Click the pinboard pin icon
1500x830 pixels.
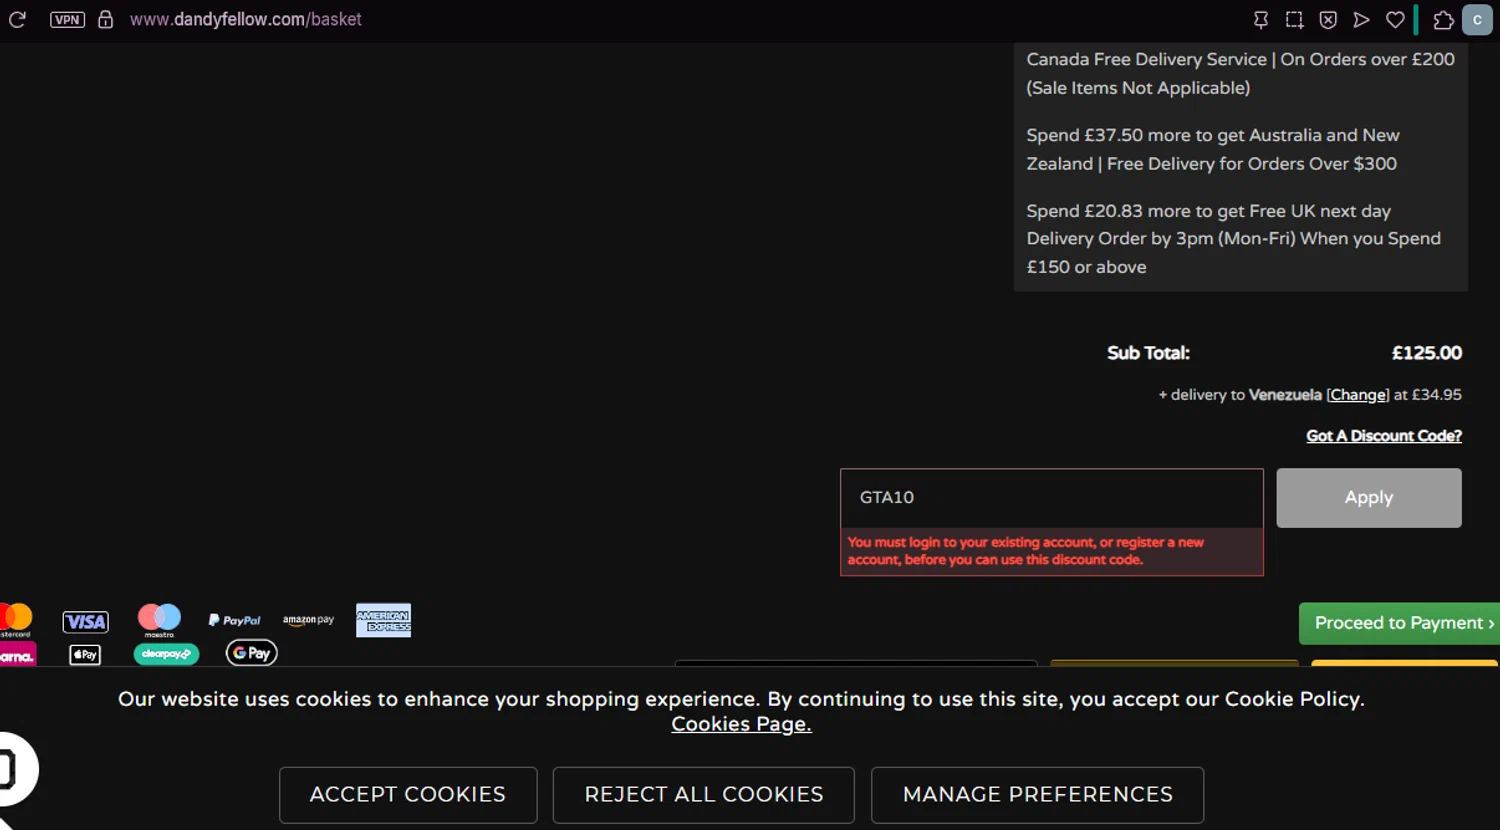click(1261, 20)
